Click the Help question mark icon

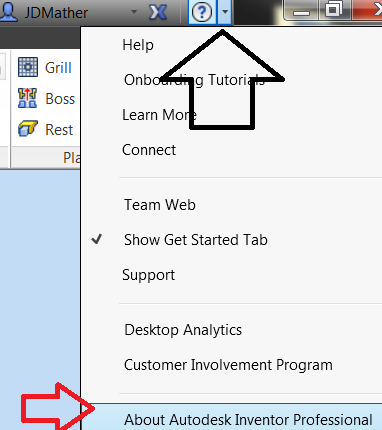(202, 12)
